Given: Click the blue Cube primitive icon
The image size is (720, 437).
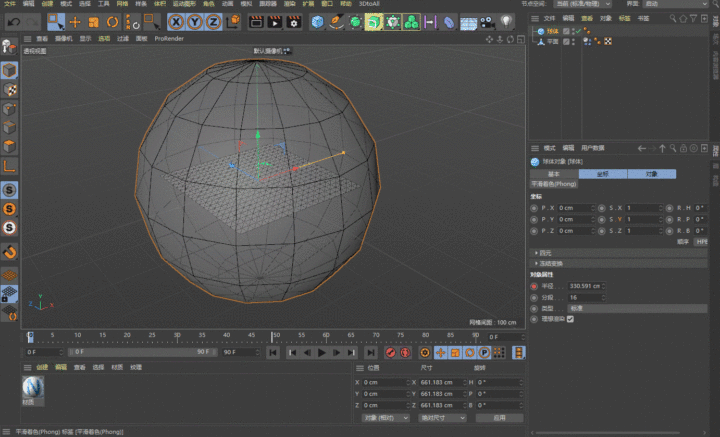Looking at the screenshot, I should point(317,22).
